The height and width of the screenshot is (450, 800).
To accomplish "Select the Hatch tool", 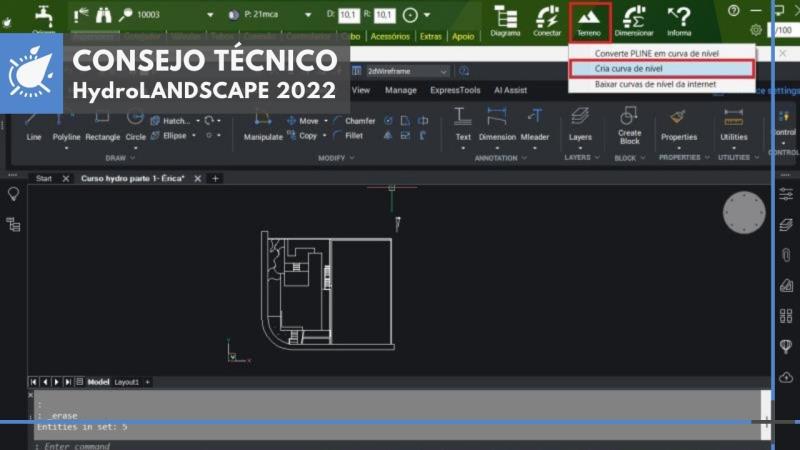I will pyautogui.click(x=170, y=121).
